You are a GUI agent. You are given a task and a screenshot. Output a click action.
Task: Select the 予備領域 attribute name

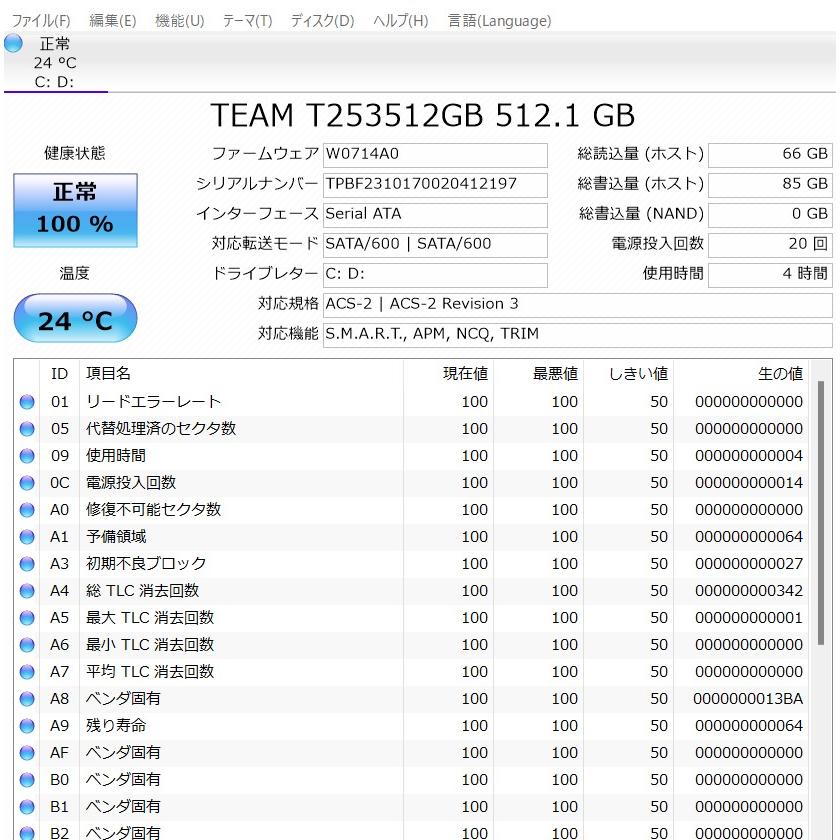click(x=116, y=537)
